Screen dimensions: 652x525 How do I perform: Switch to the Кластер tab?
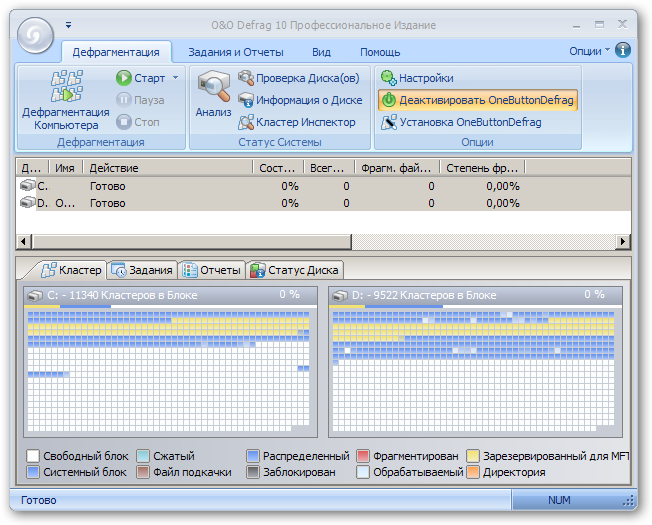click(x=71, y=270)
